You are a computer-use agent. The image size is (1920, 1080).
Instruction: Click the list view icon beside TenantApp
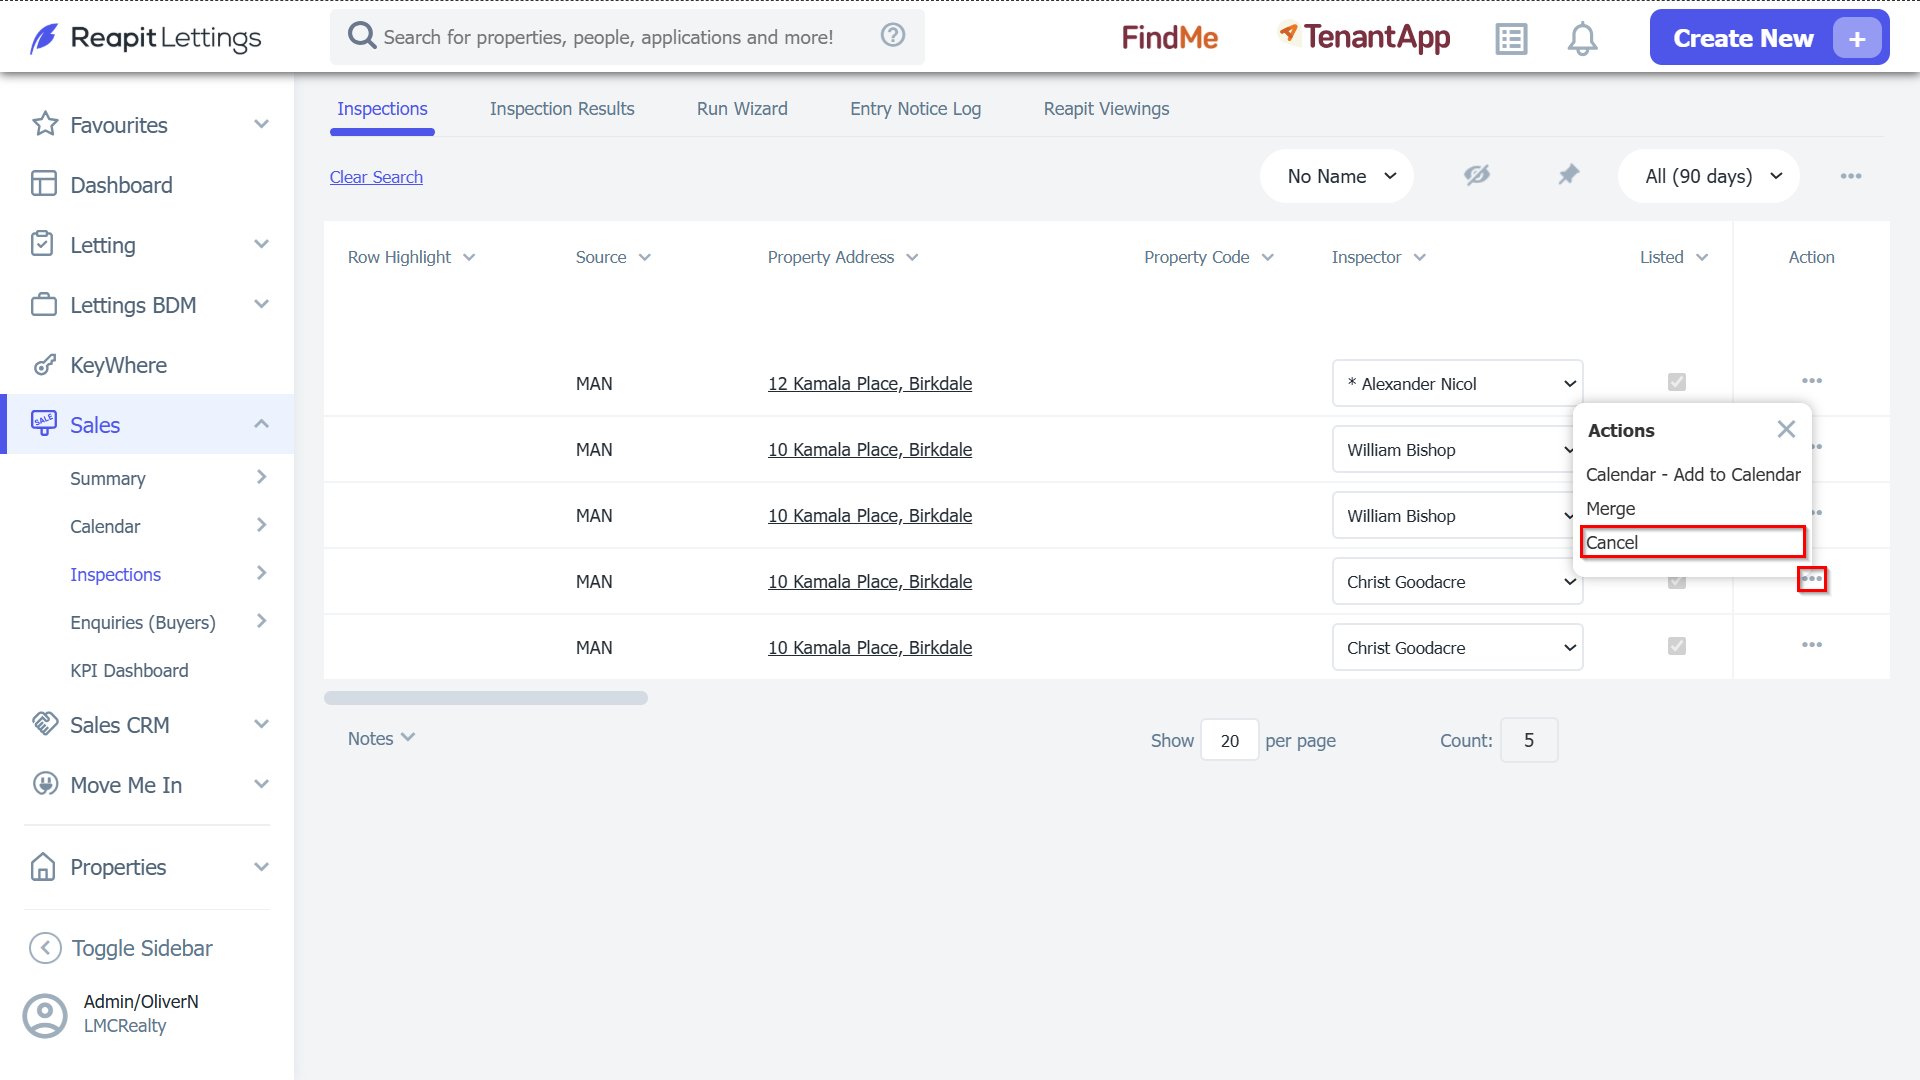pyautogui.click(x=1511, y=39)
